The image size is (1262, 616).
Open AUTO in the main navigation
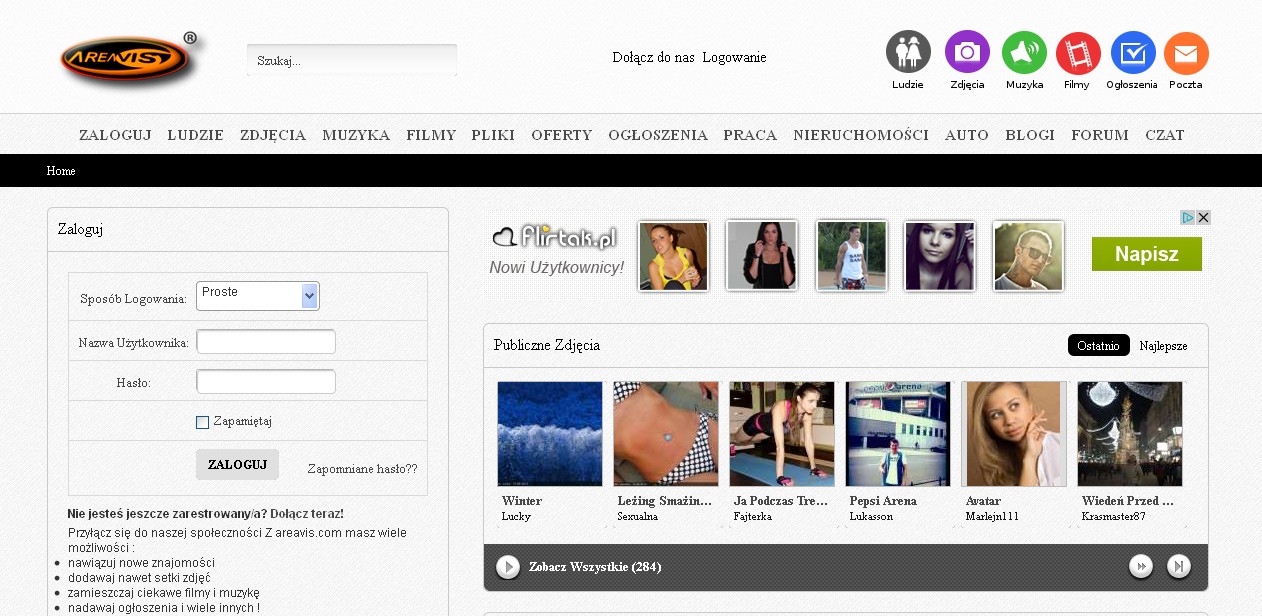pos(967,135)
